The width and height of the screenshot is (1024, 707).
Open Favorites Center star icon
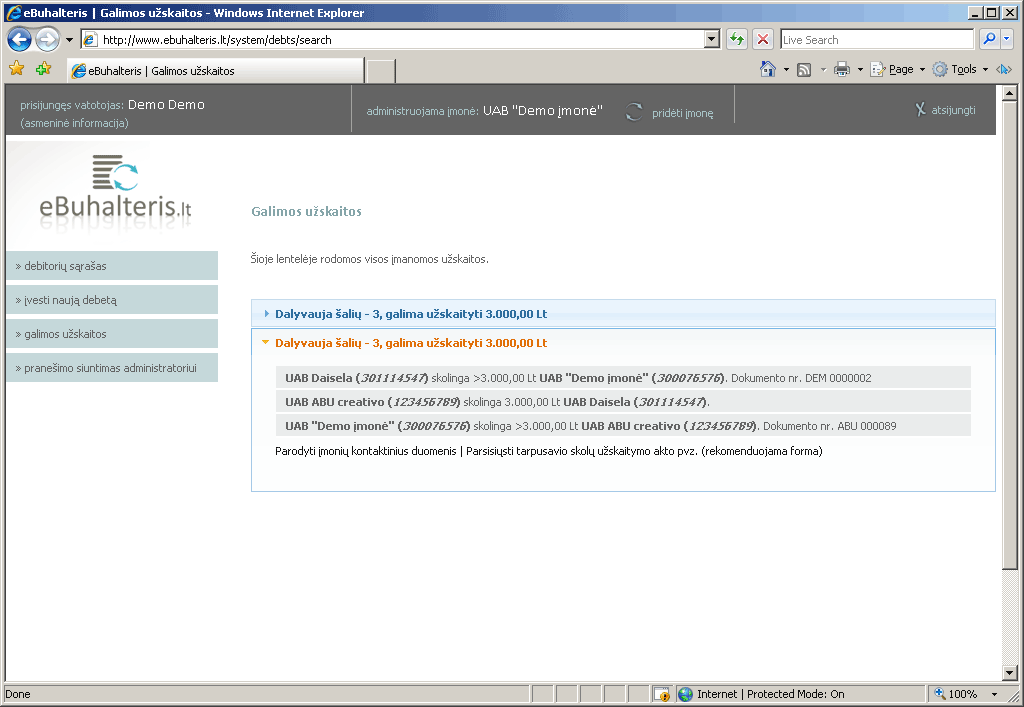[x=16, y=69]
